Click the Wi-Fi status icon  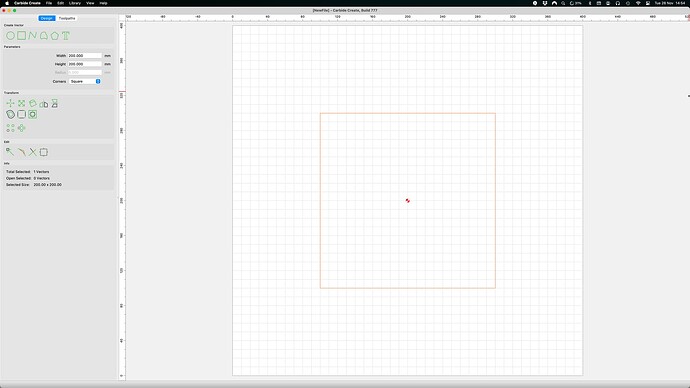[x=638, y=3]
